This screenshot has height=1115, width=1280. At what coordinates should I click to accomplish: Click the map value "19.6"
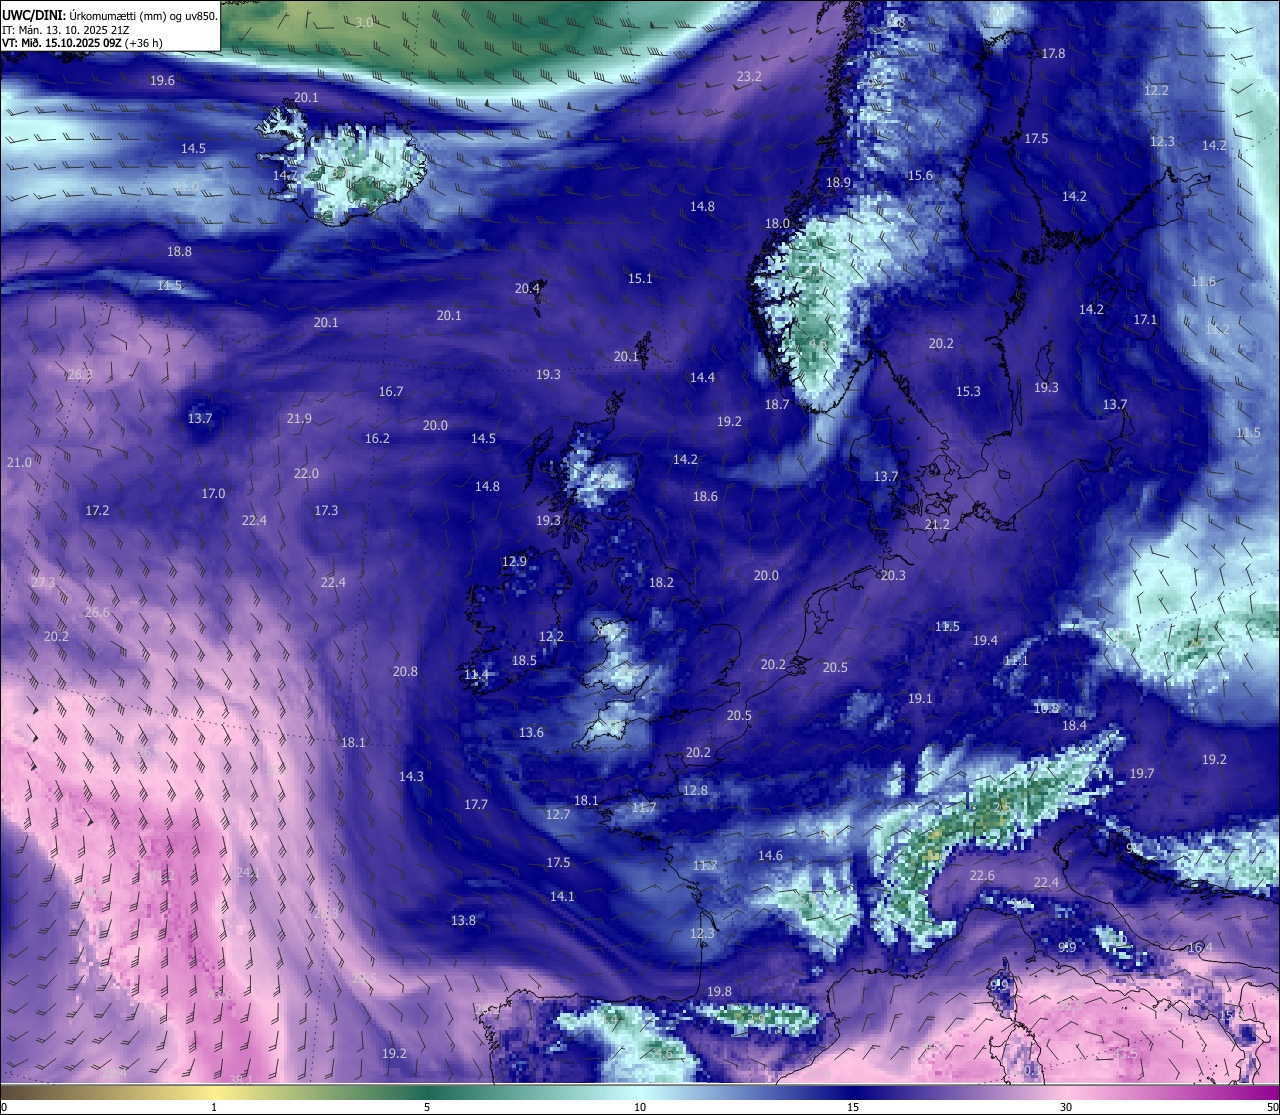[162, 81]
